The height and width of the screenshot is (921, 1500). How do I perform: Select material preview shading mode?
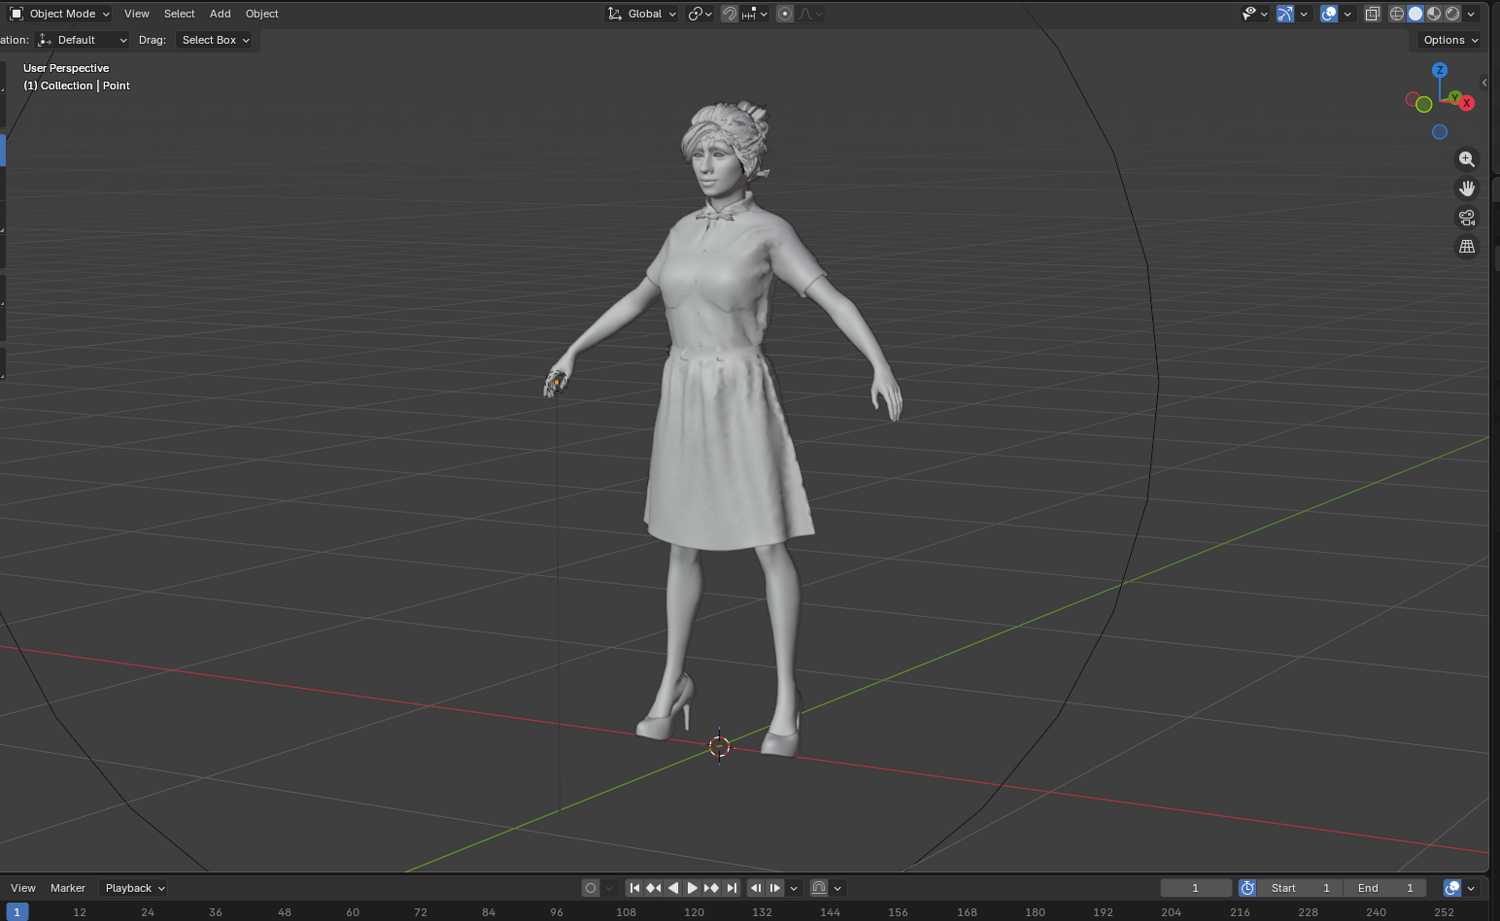click(x=1434, y=14)
